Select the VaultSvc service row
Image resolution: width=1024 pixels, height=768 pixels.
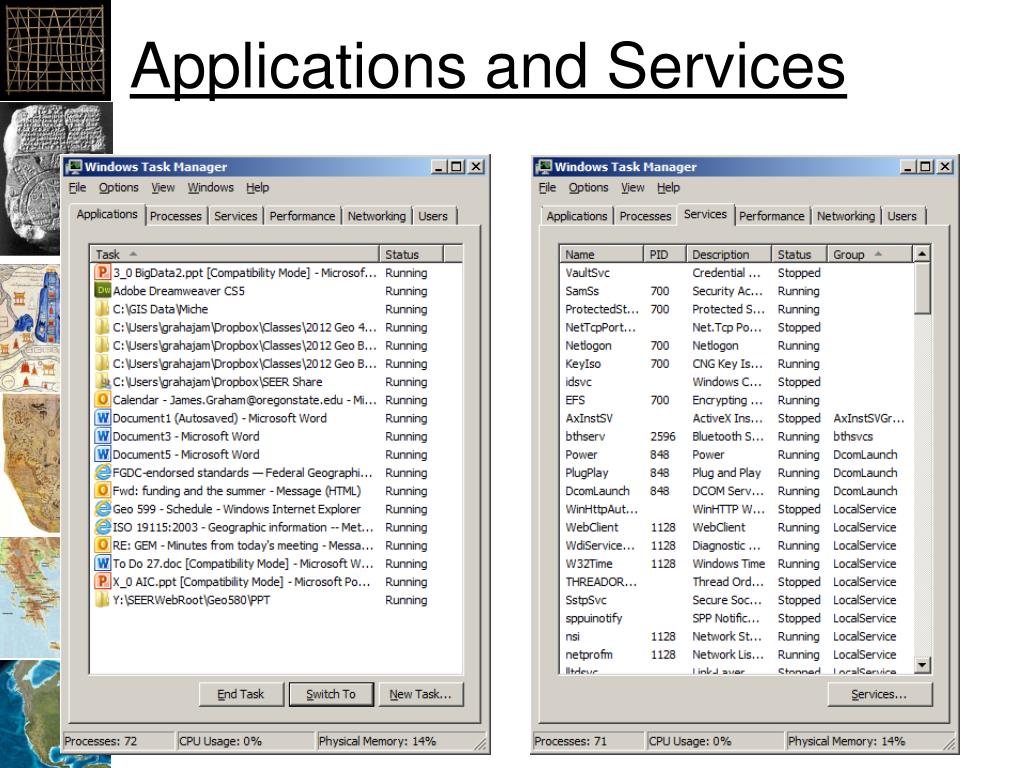736,272
